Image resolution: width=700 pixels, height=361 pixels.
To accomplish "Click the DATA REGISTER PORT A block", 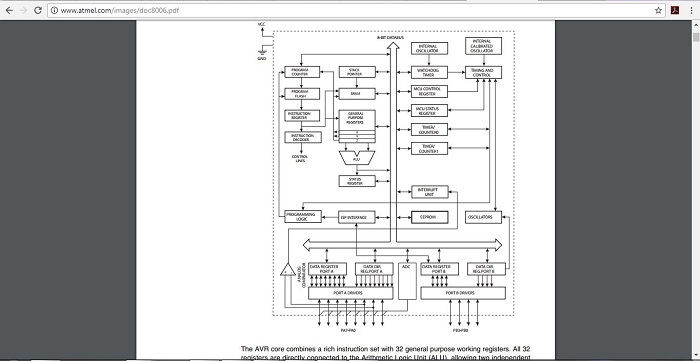I will click(x=327, y=269).
